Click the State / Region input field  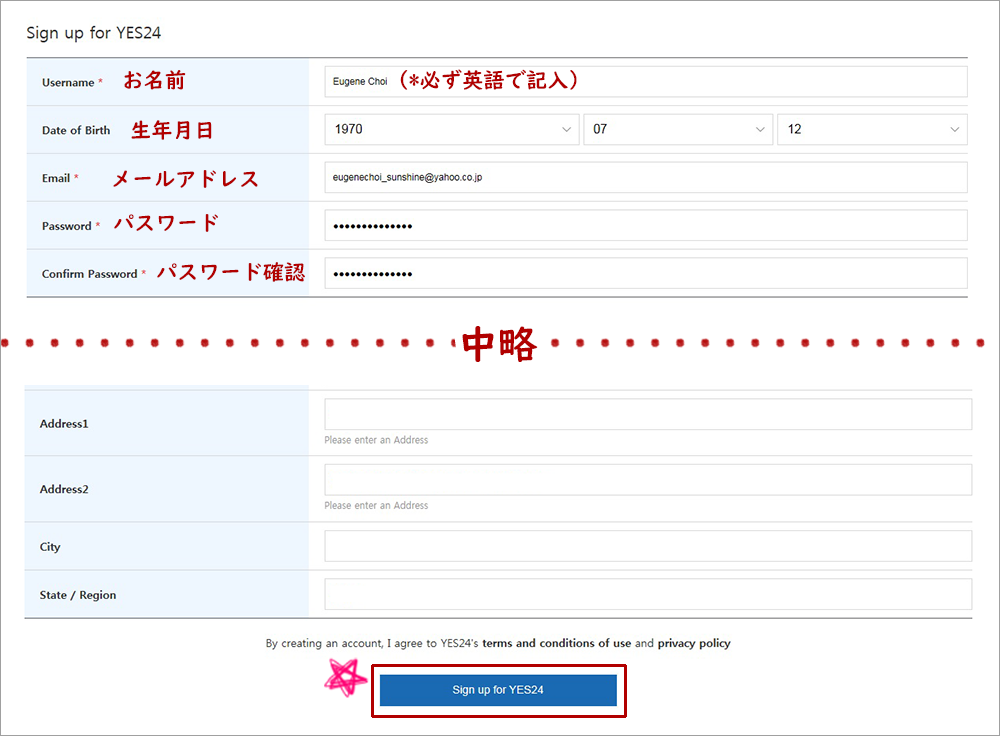click(x=648, y=594)
